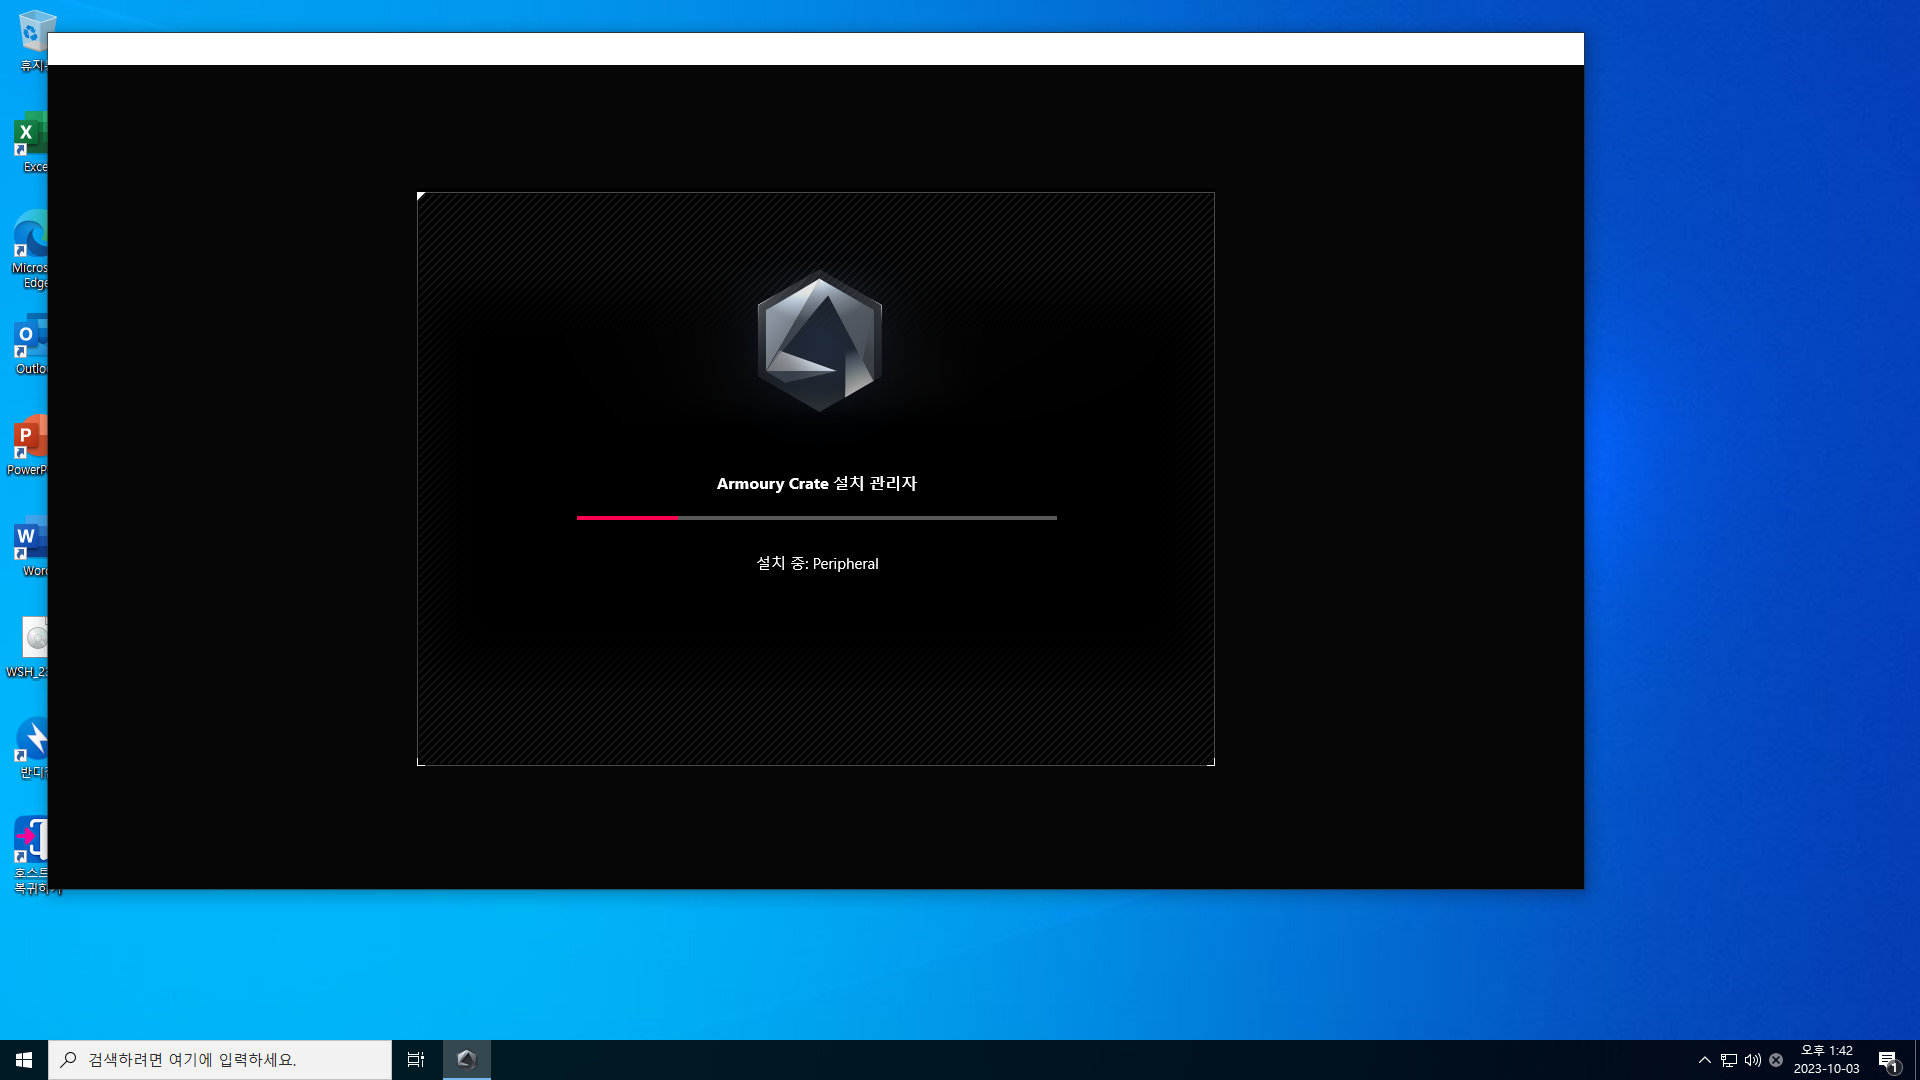Screen dimensions: 1920x1080
Task: Open the Windows Start menu
Action: [24, 1059]
